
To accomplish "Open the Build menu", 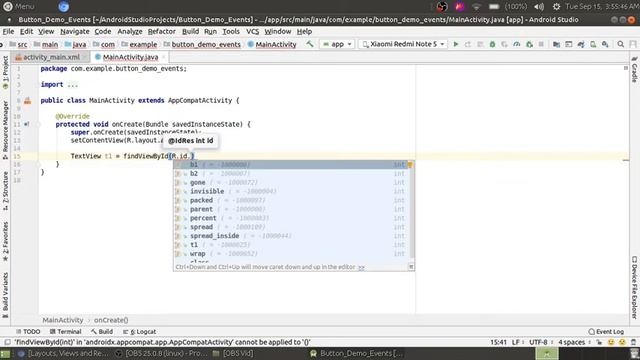I will [x=191, y=31].
